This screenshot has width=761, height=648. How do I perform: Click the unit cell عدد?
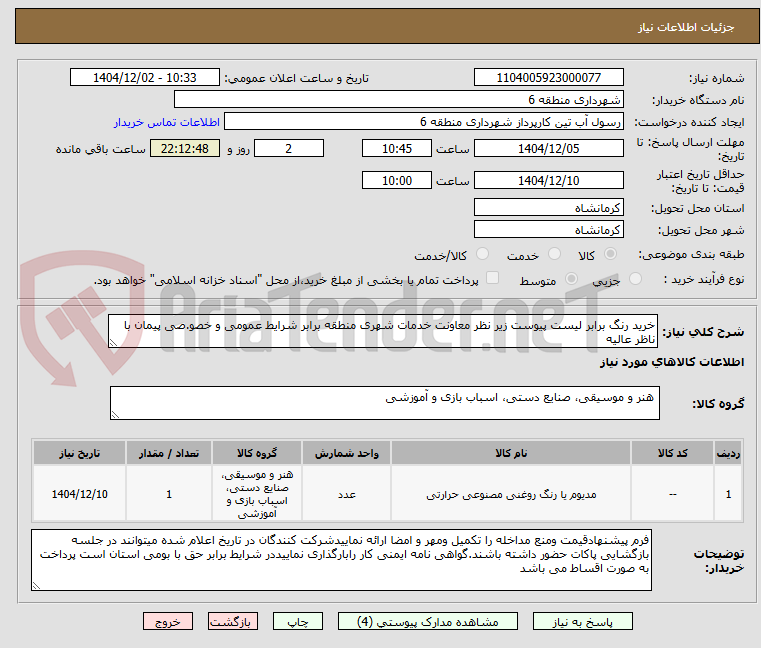tap(347, 495)
